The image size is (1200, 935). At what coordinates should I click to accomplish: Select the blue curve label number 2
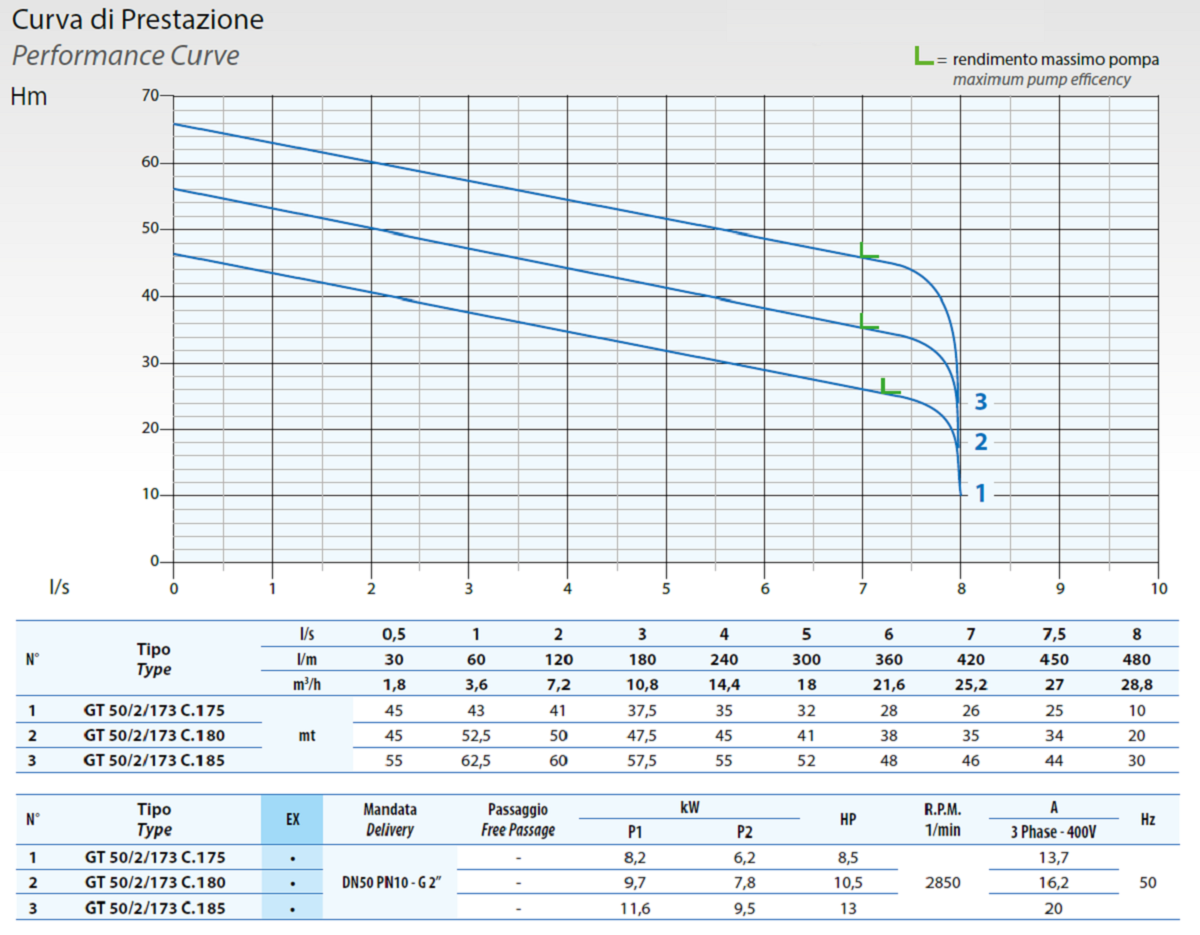click(981, 443)
